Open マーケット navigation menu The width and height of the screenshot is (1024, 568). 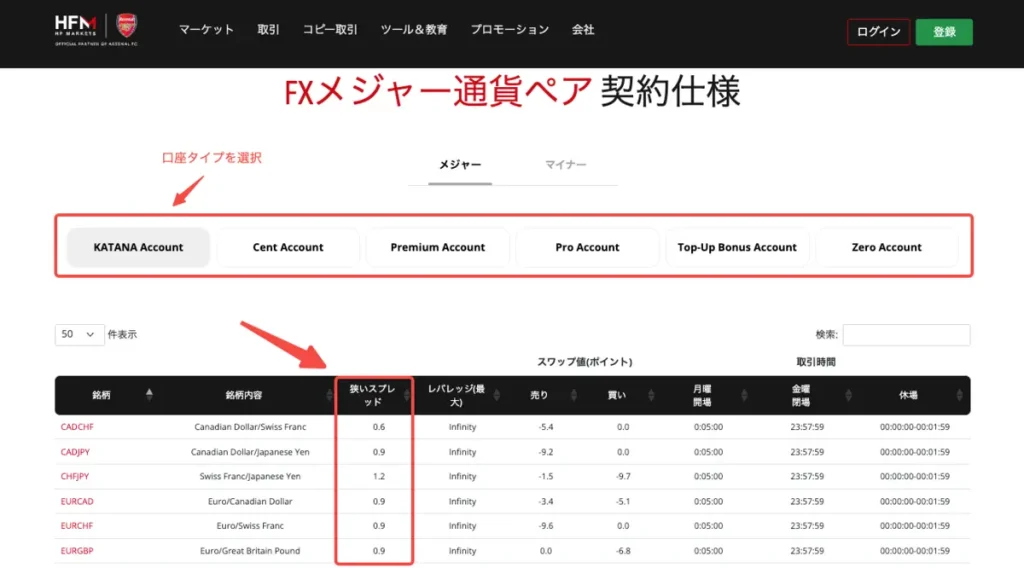206,29
